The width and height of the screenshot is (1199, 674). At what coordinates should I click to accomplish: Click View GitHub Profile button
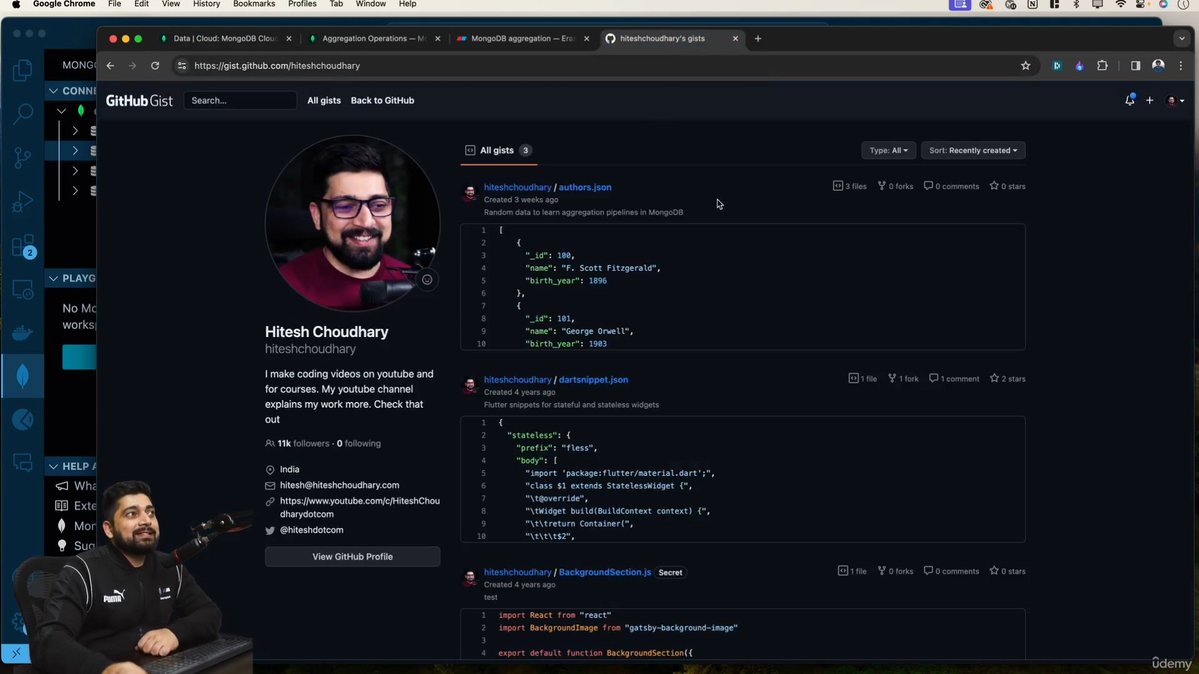pyautogui.click(x=353, y=557)
